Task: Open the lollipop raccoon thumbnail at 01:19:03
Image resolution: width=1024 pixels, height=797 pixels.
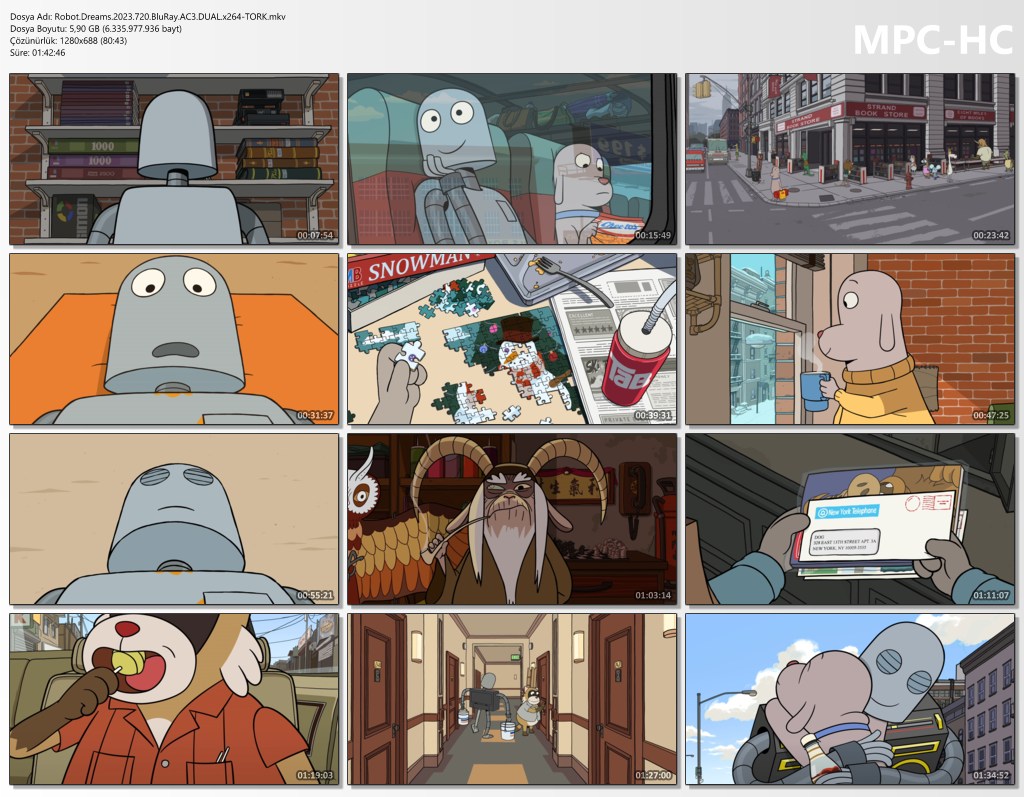Action: click(174, 699)
